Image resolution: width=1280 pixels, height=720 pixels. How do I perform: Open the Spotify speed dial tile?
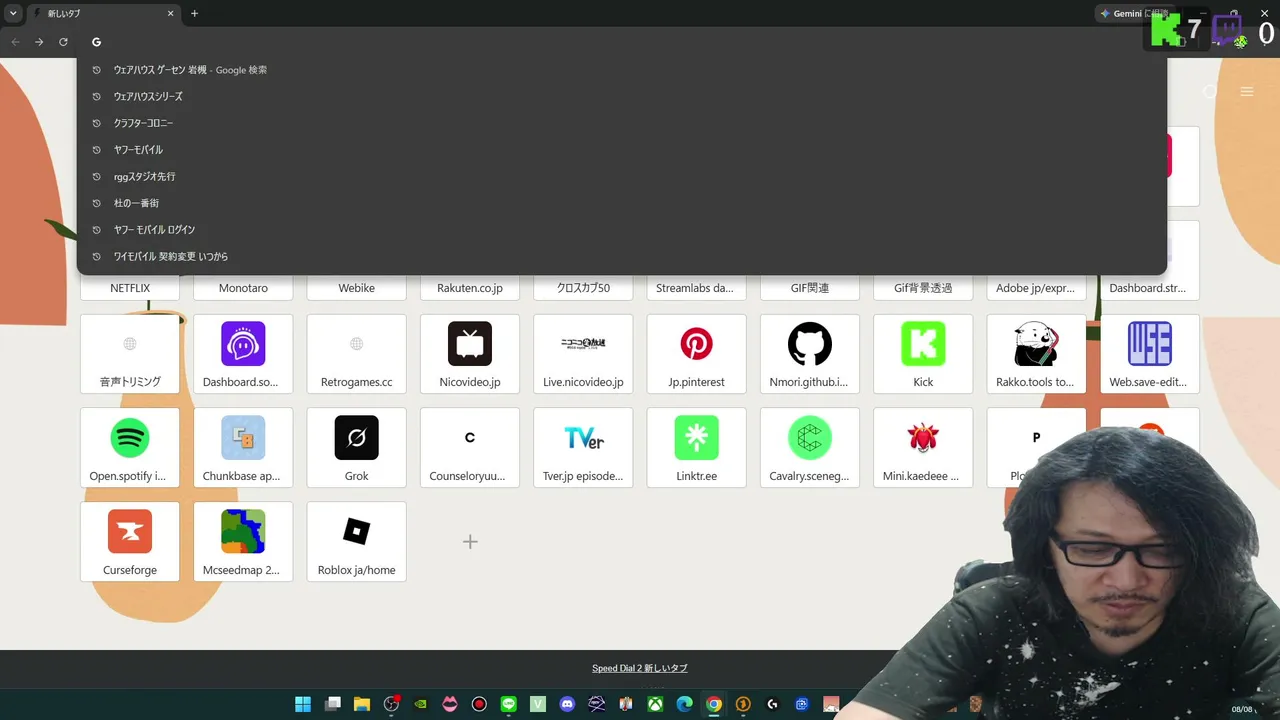point(130,447)
